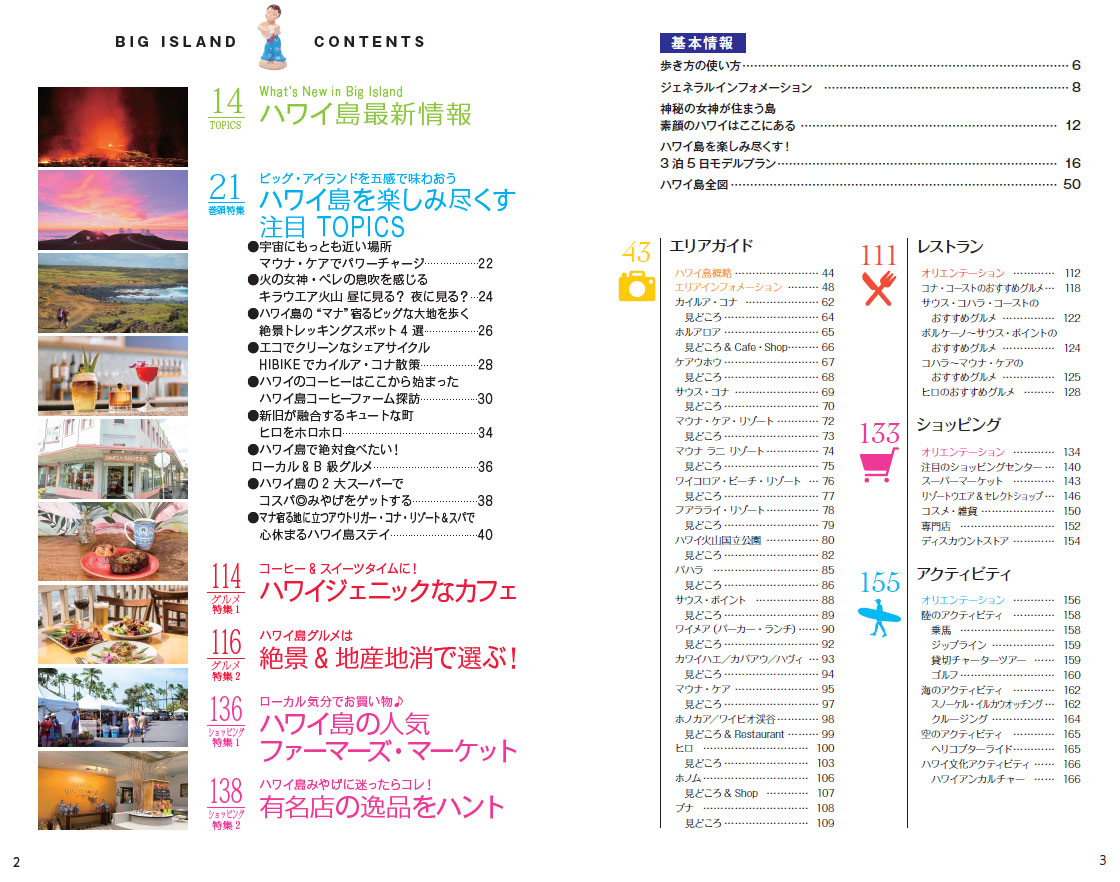Click エリアインフォメーション in area guide

coord(754,287)
